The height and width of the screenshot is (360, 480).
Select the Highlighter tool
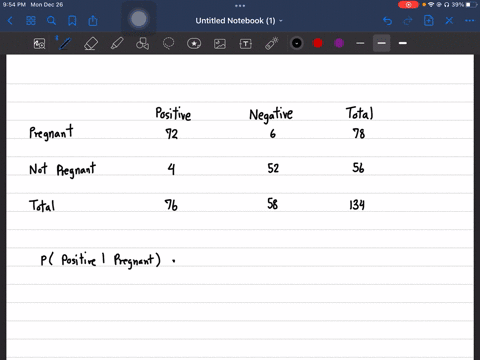pos(117,44)
